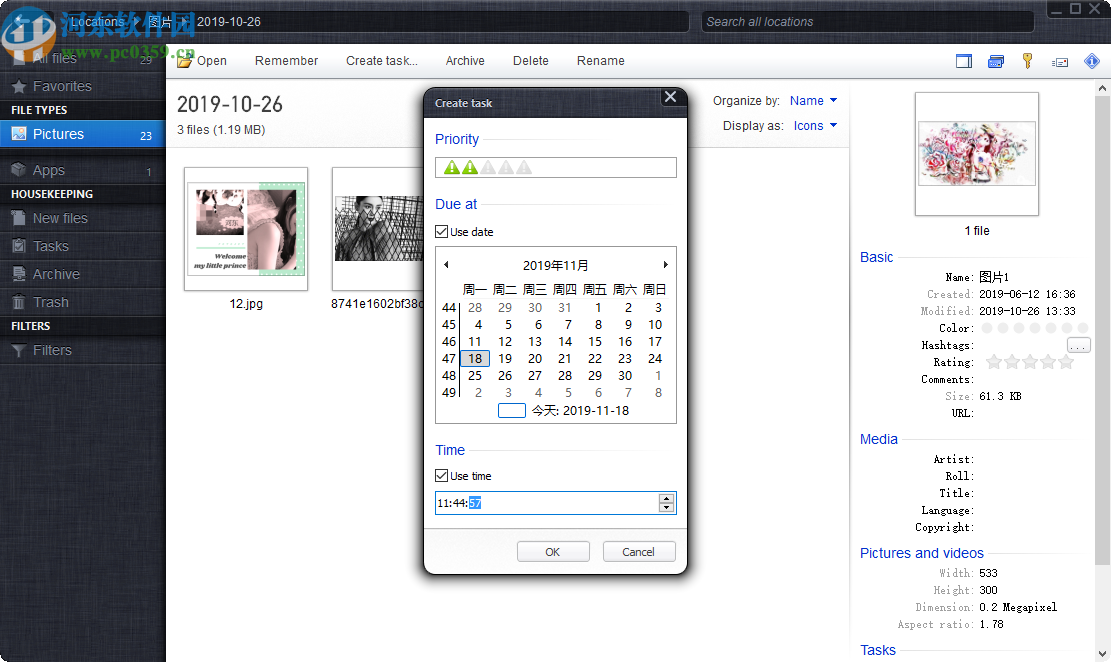Pick the fourth Color dot in Basic
Screen dimensions: 1111x662
tap(1035, 328)
